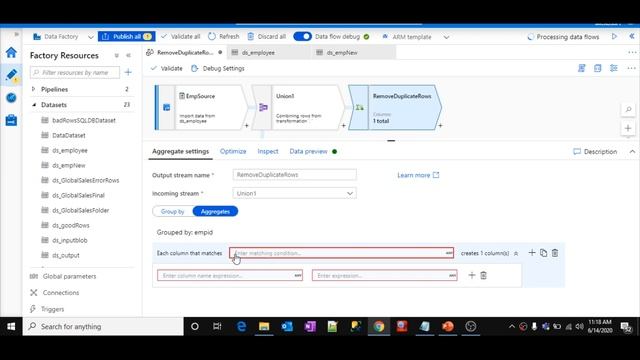The height and width of the screenshot is (360, 640).
Task: Show hidden system tray icons
Action: pos(511,326)
